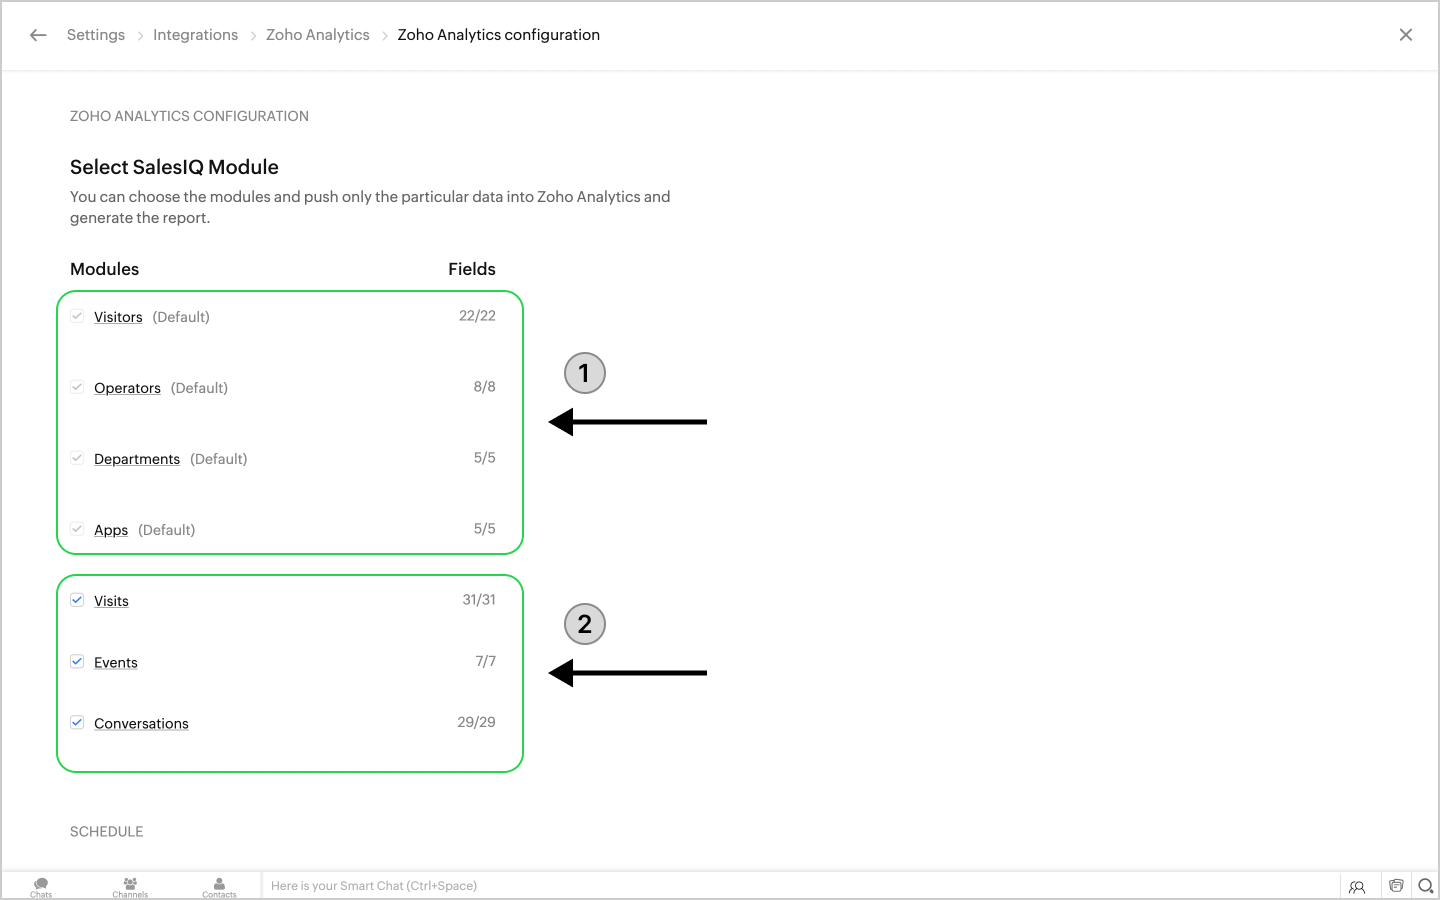Open the Conversations module link

coord(141,724)
